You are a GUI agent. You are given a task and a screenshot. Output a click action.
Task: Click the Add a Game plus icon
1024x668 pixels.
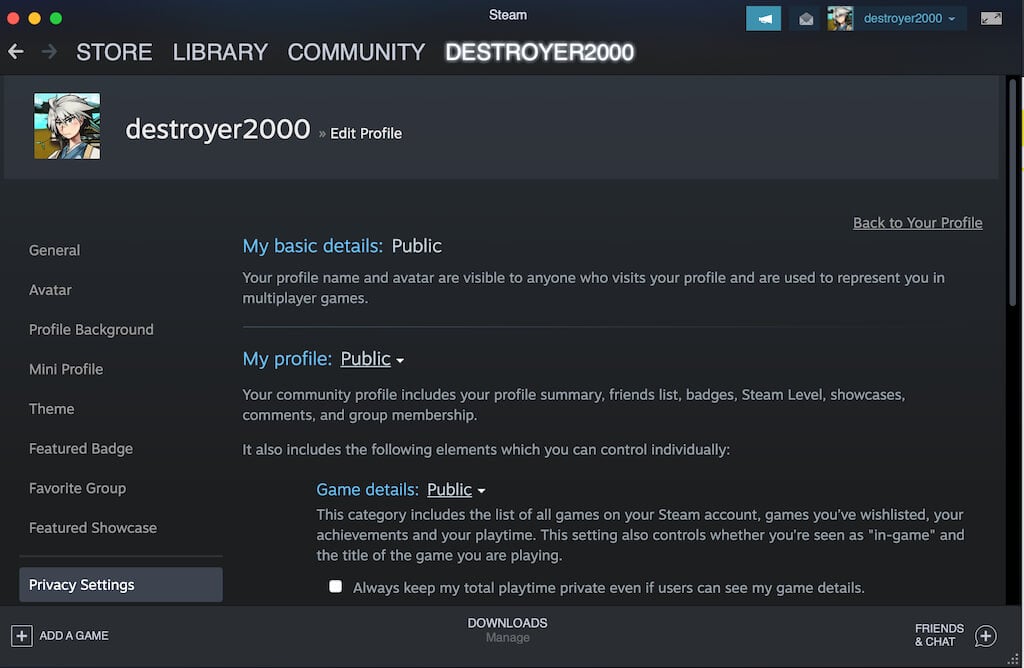(x=22, y=635)
